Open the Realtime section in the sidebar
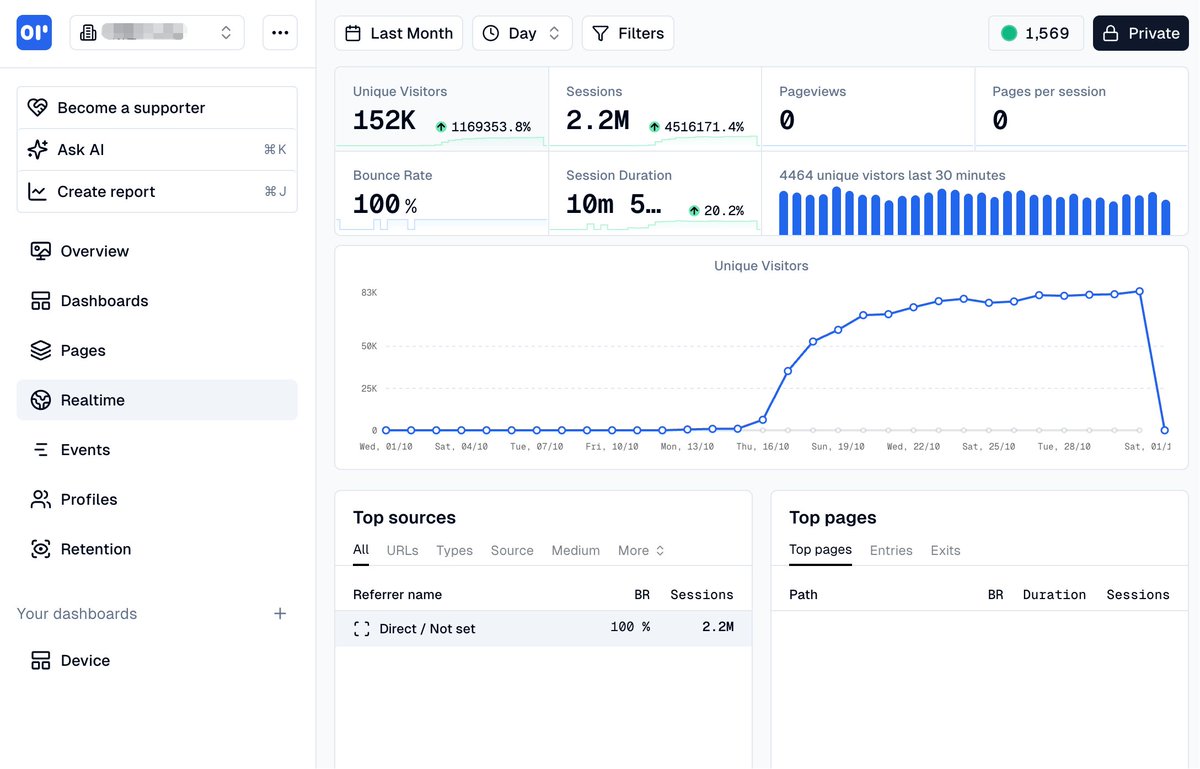This screenshot has height=769, width=1200. coord(40,399)
